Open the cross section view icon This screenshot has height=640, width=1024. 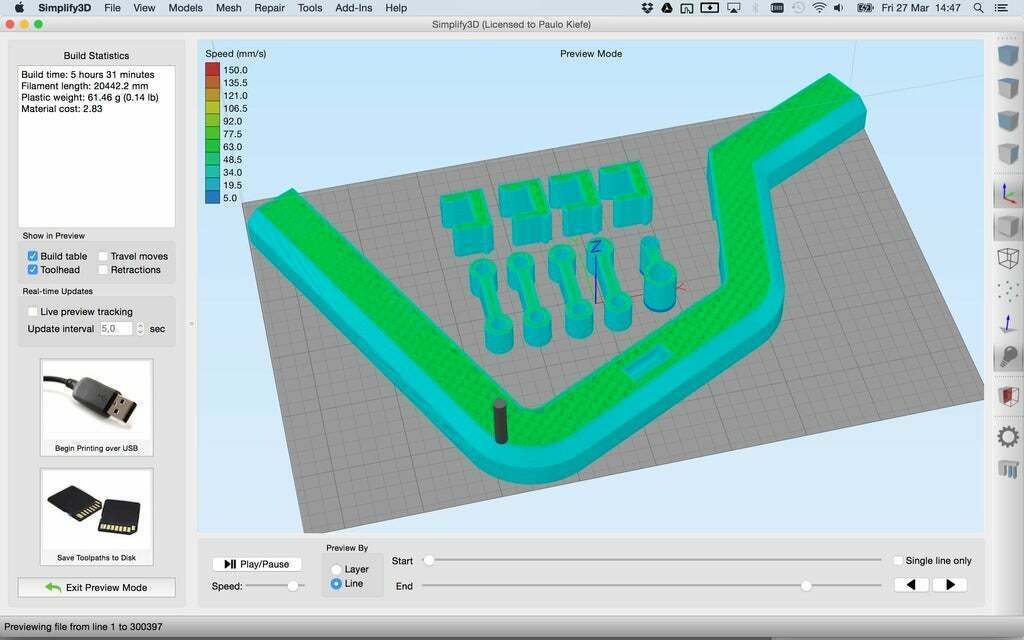1008,396
